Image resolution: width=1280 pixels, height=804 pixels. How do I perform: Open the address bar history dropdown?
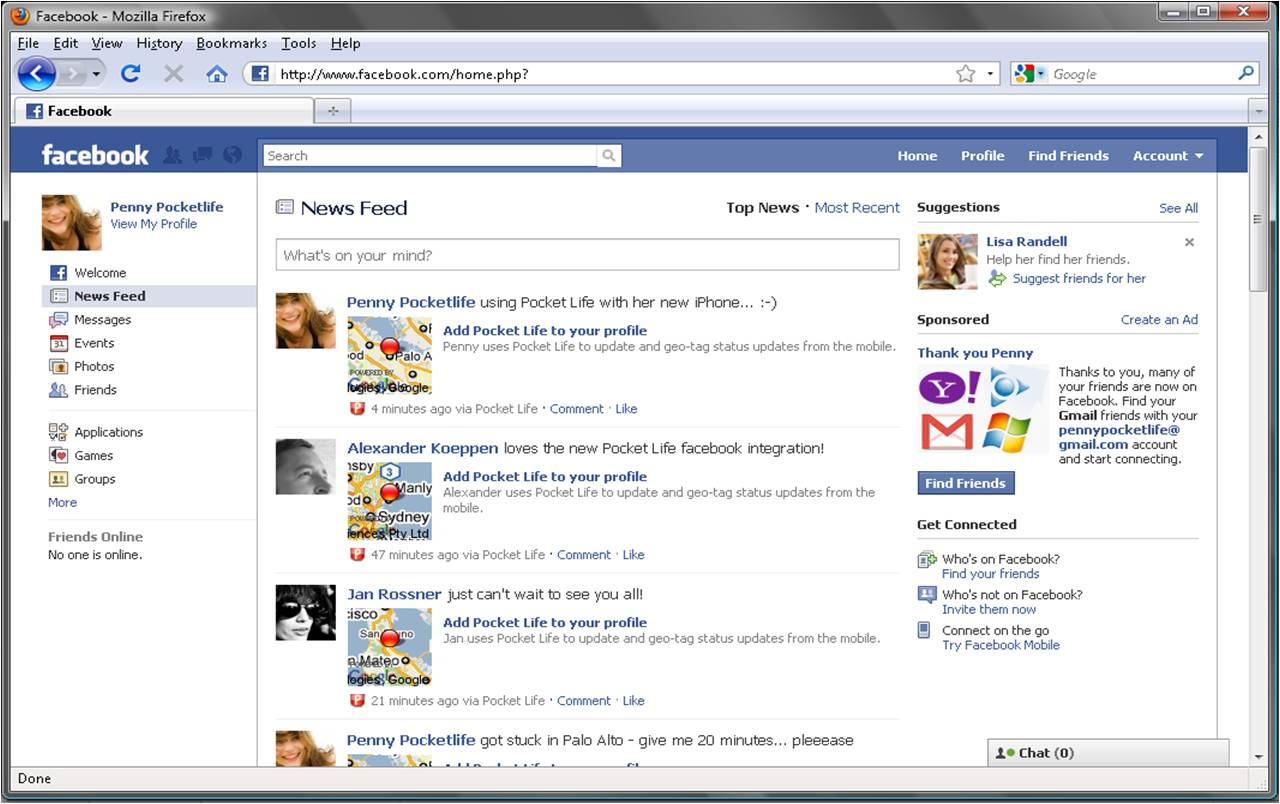point(991,73)
